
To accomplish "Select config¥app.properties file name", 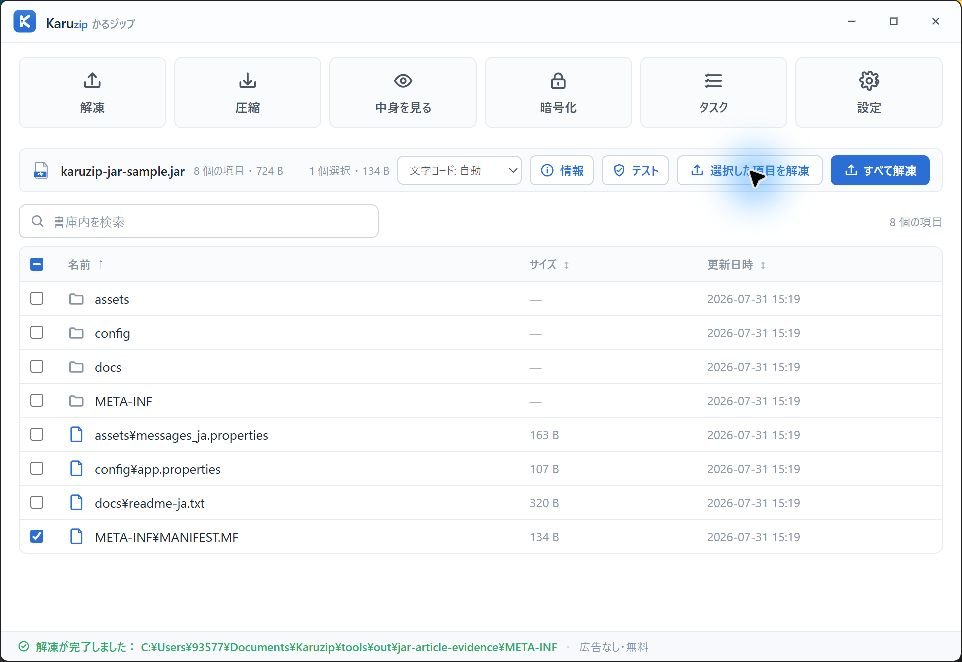I will tap(158, 469).
